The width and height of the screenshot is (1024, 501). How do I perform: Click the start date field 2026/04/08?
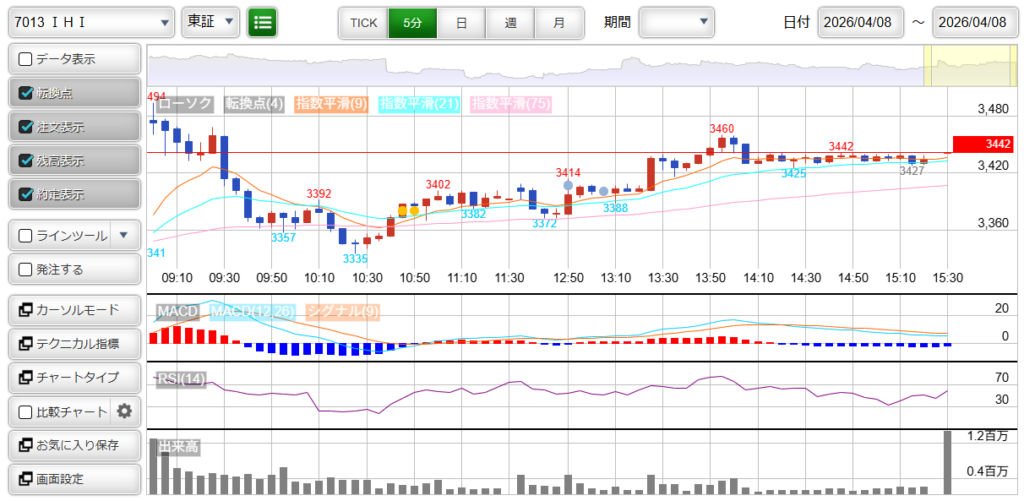point(860,22)
